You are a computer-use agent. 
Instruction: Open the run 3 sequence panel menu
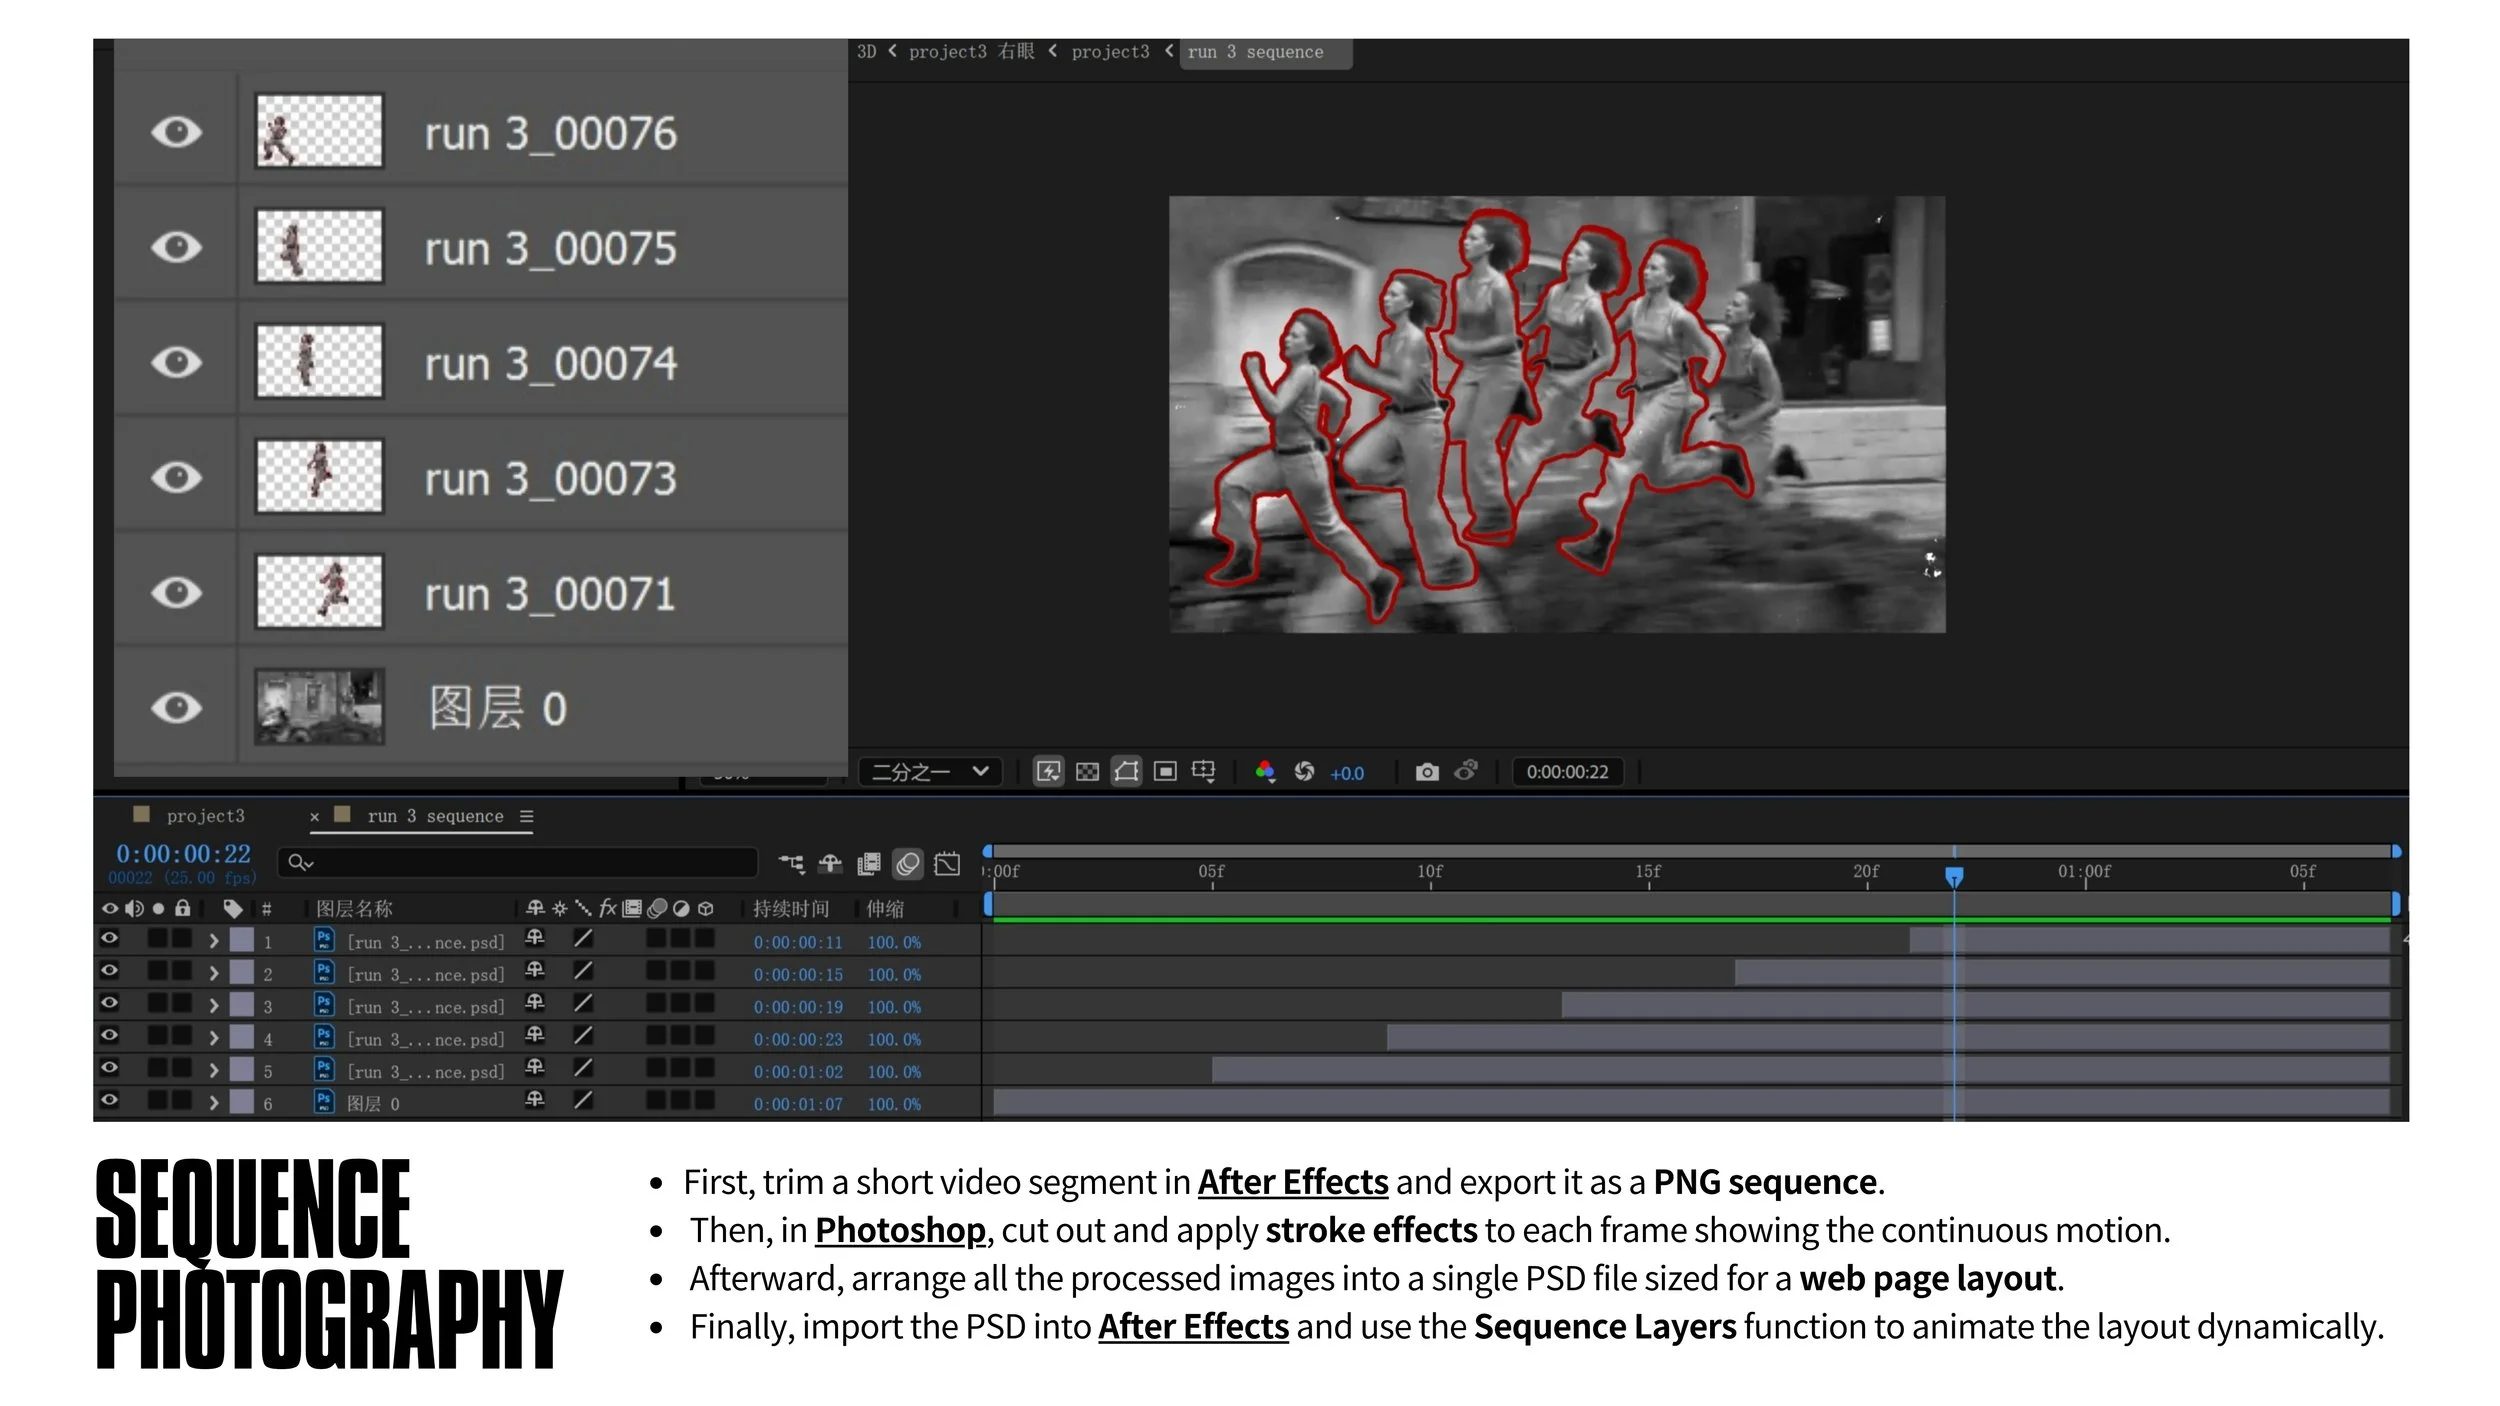point(527,816)
